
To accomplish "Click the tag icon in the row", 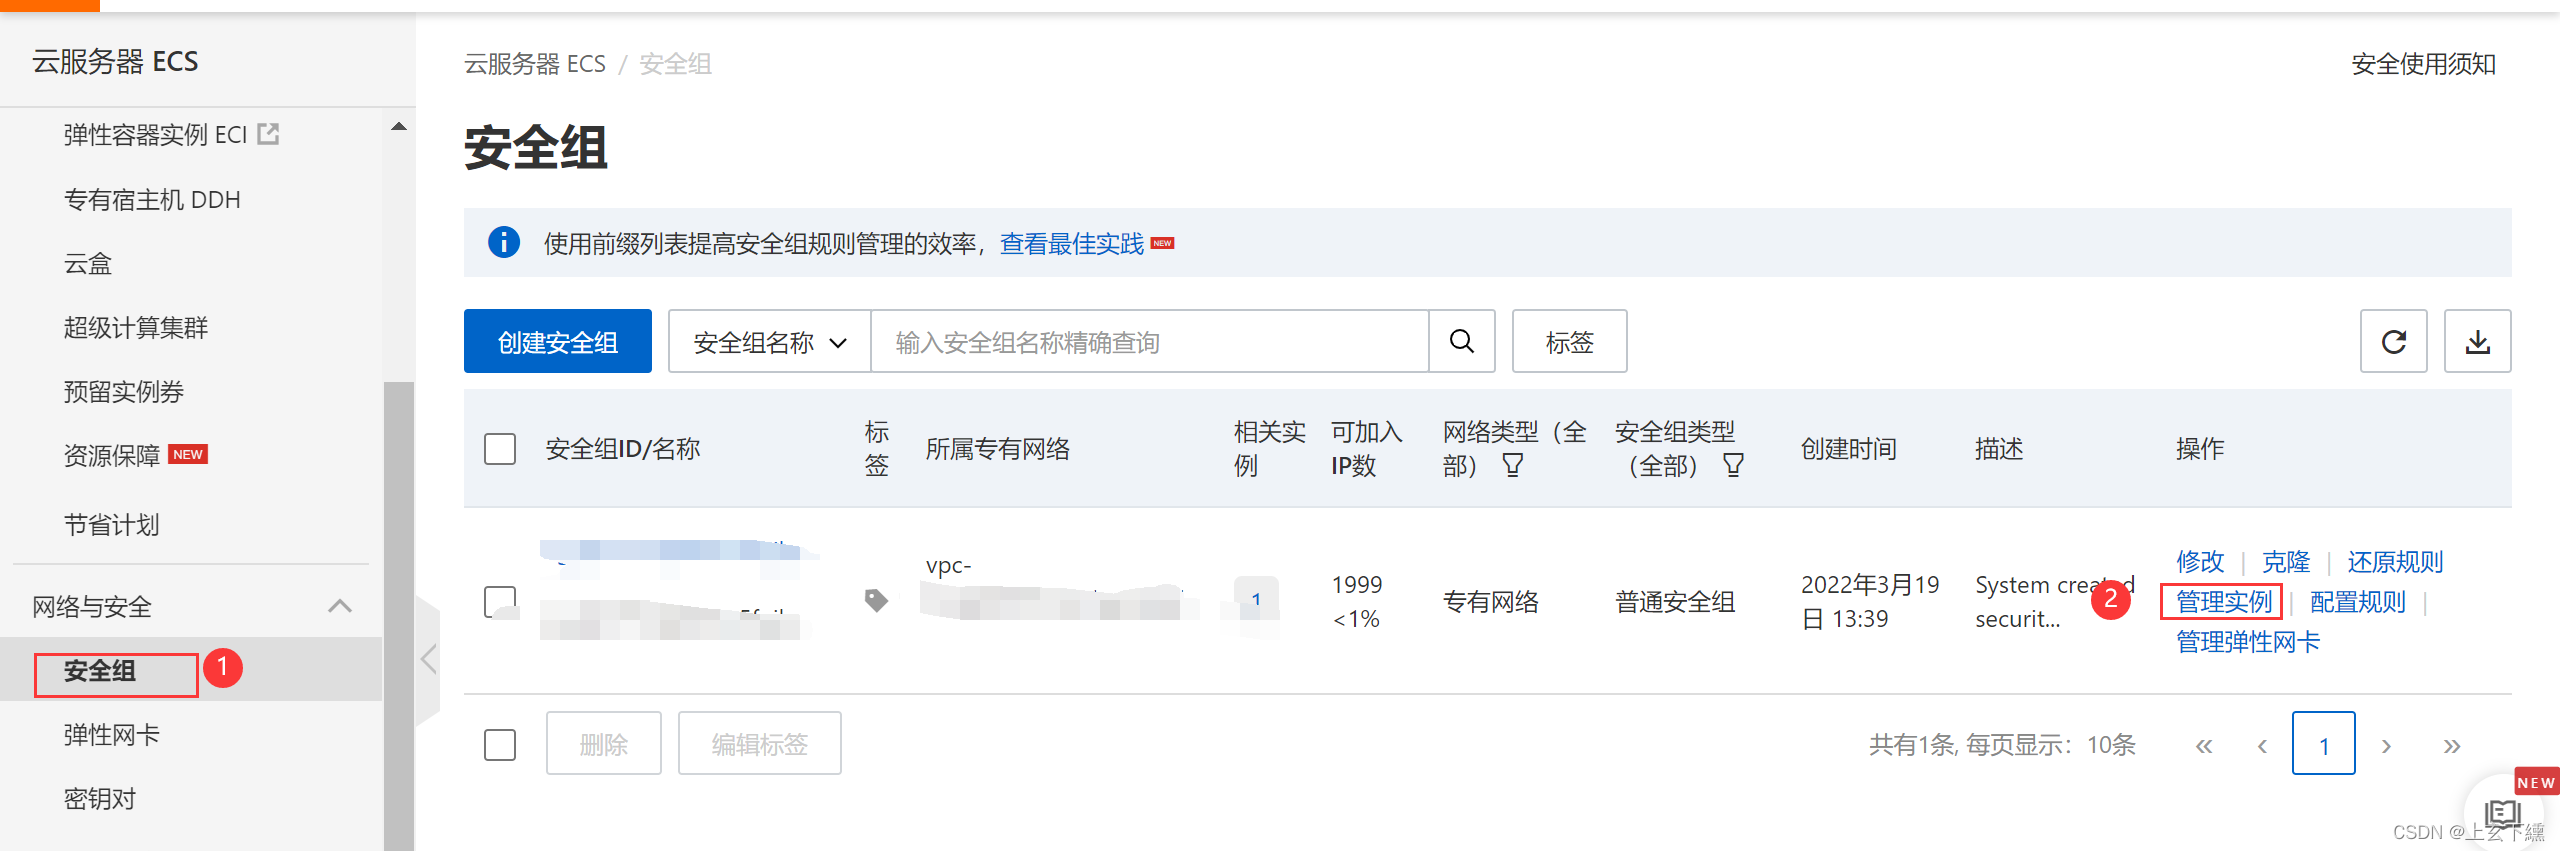I will click(x=876, y=600).
